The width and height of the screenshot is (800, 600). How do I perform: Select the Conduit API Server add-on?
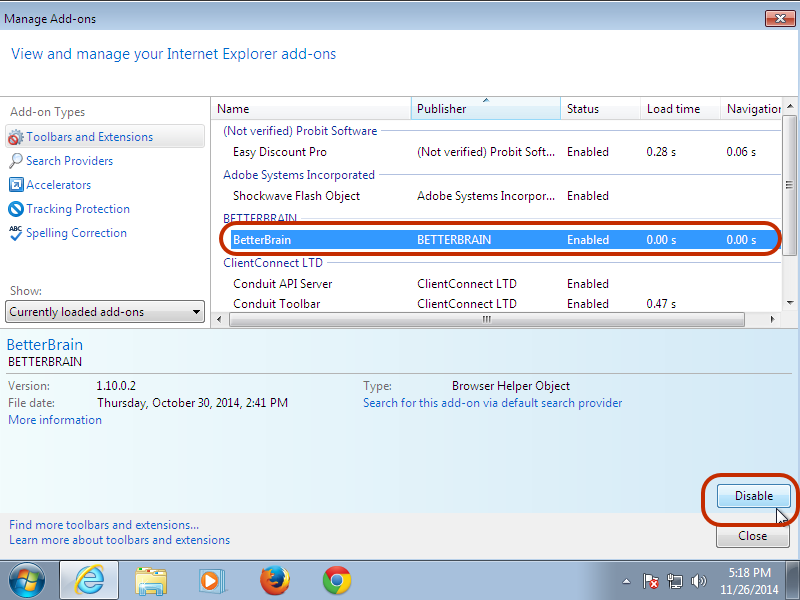(x=506, y=284)
